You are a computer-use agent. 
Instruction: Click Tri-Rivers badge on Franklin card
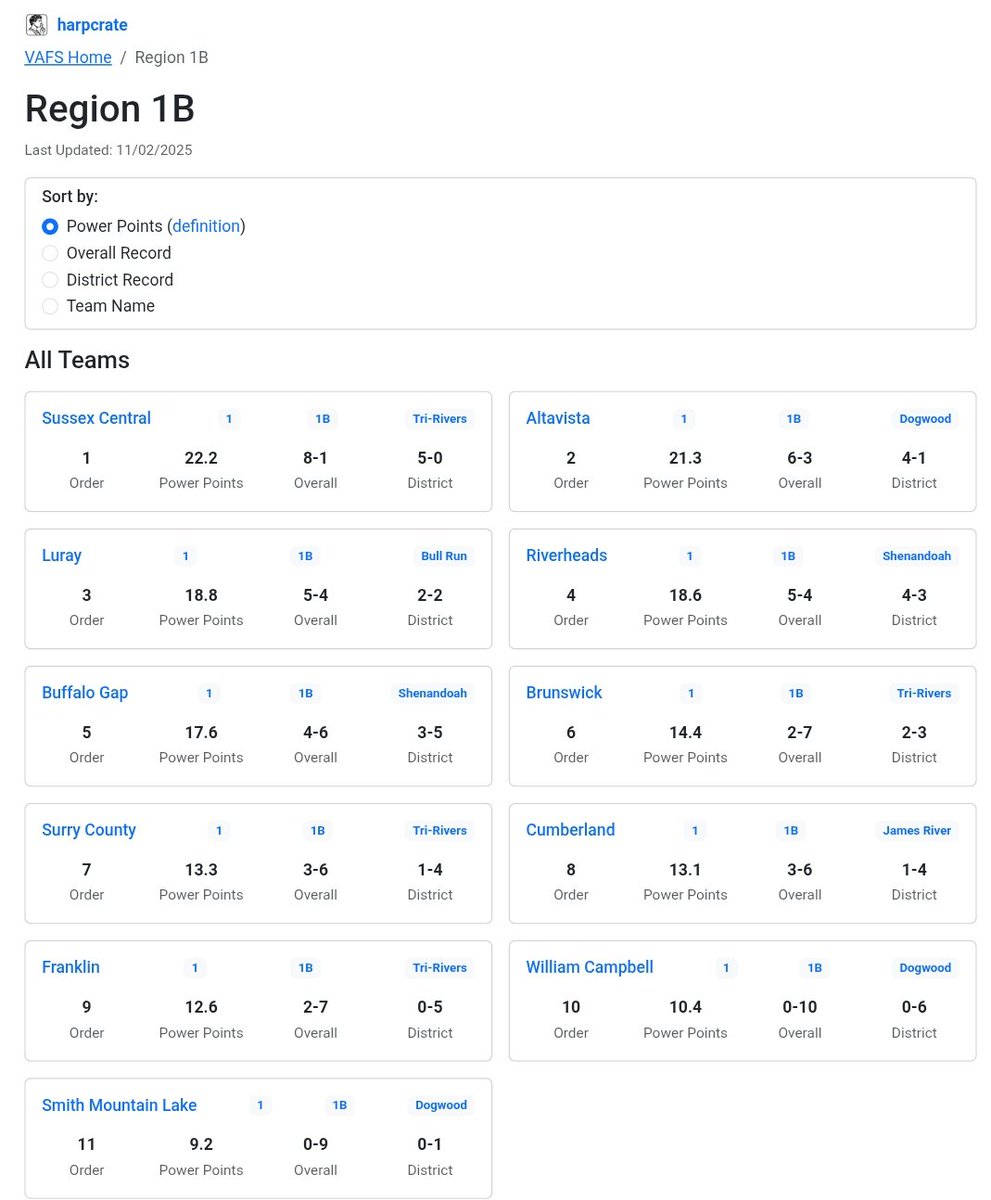[x=440, y=968]
